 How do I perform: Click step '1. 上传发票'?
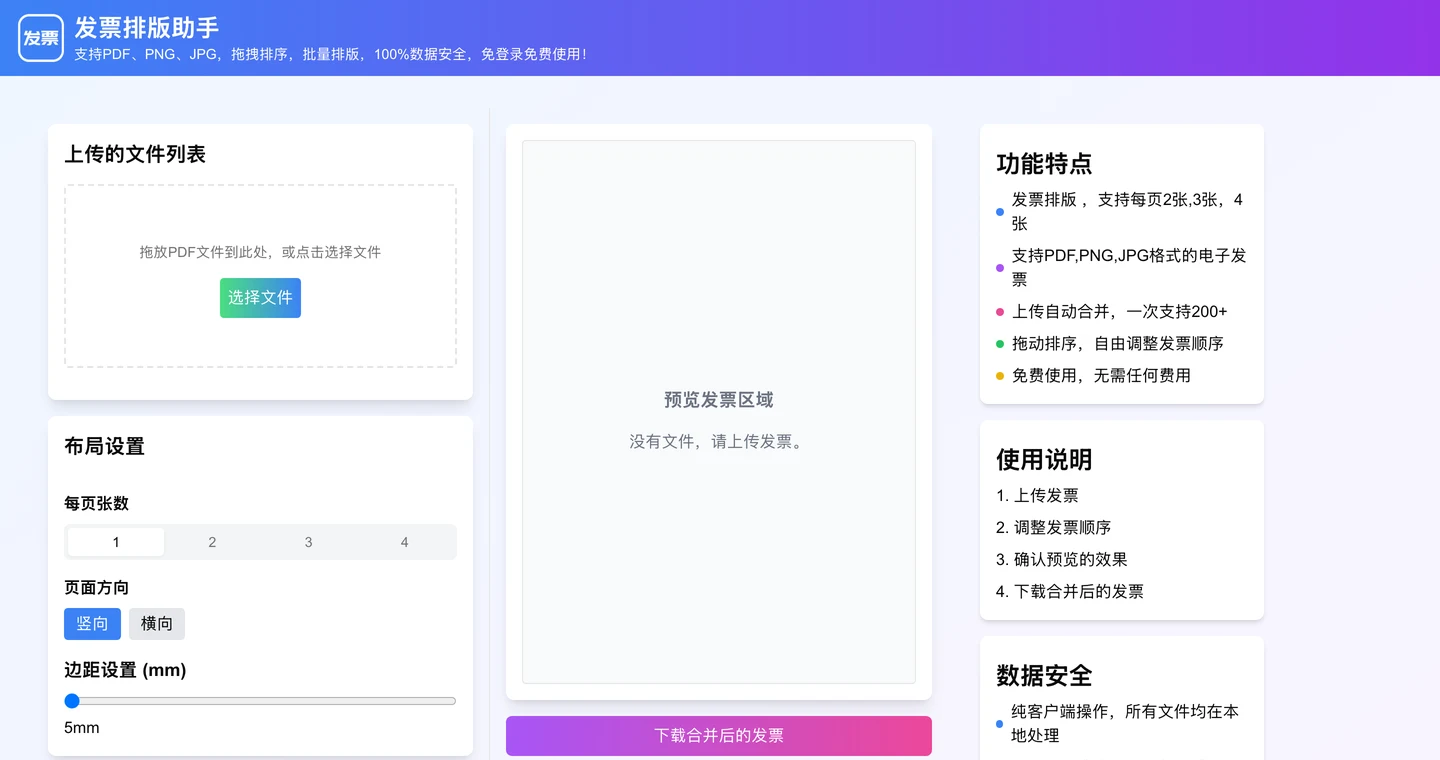[x=1037, y=496]
